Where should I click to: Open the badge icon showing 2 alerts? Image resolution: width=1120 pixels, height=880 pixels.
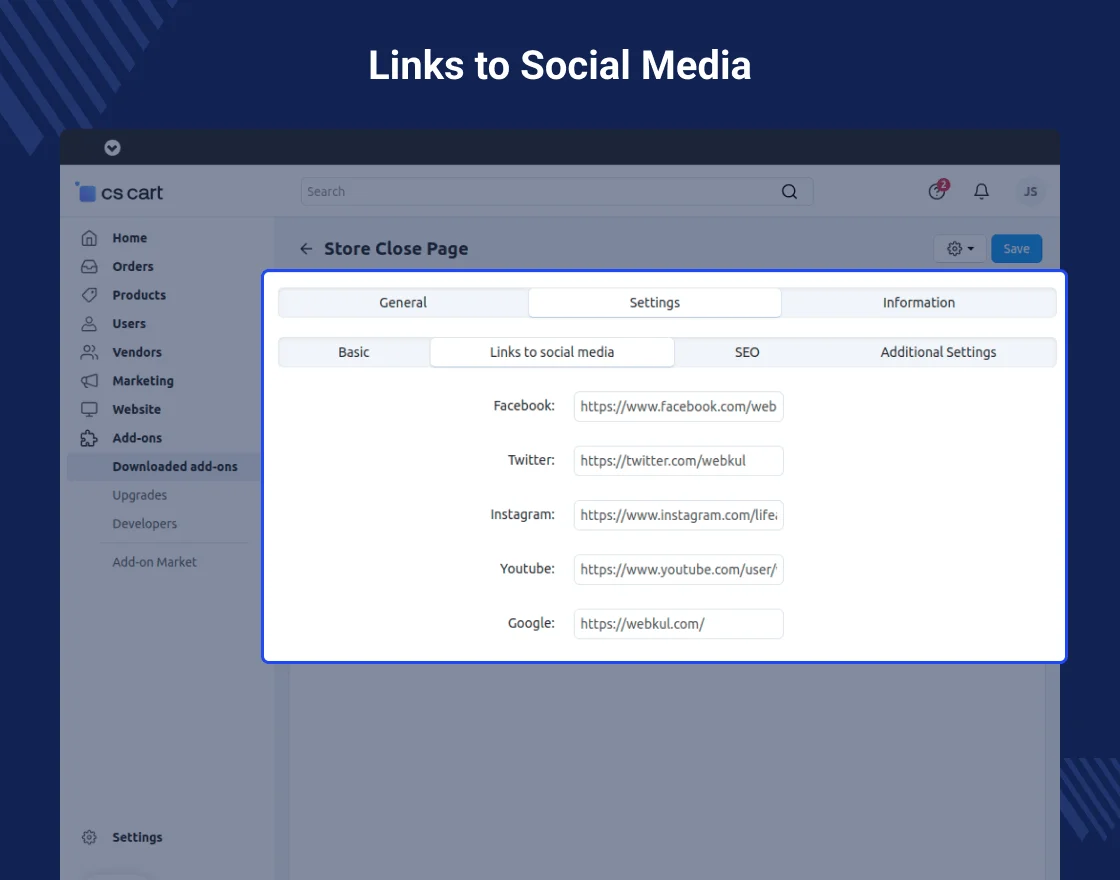pyautogui.click(x=937, y=191)
